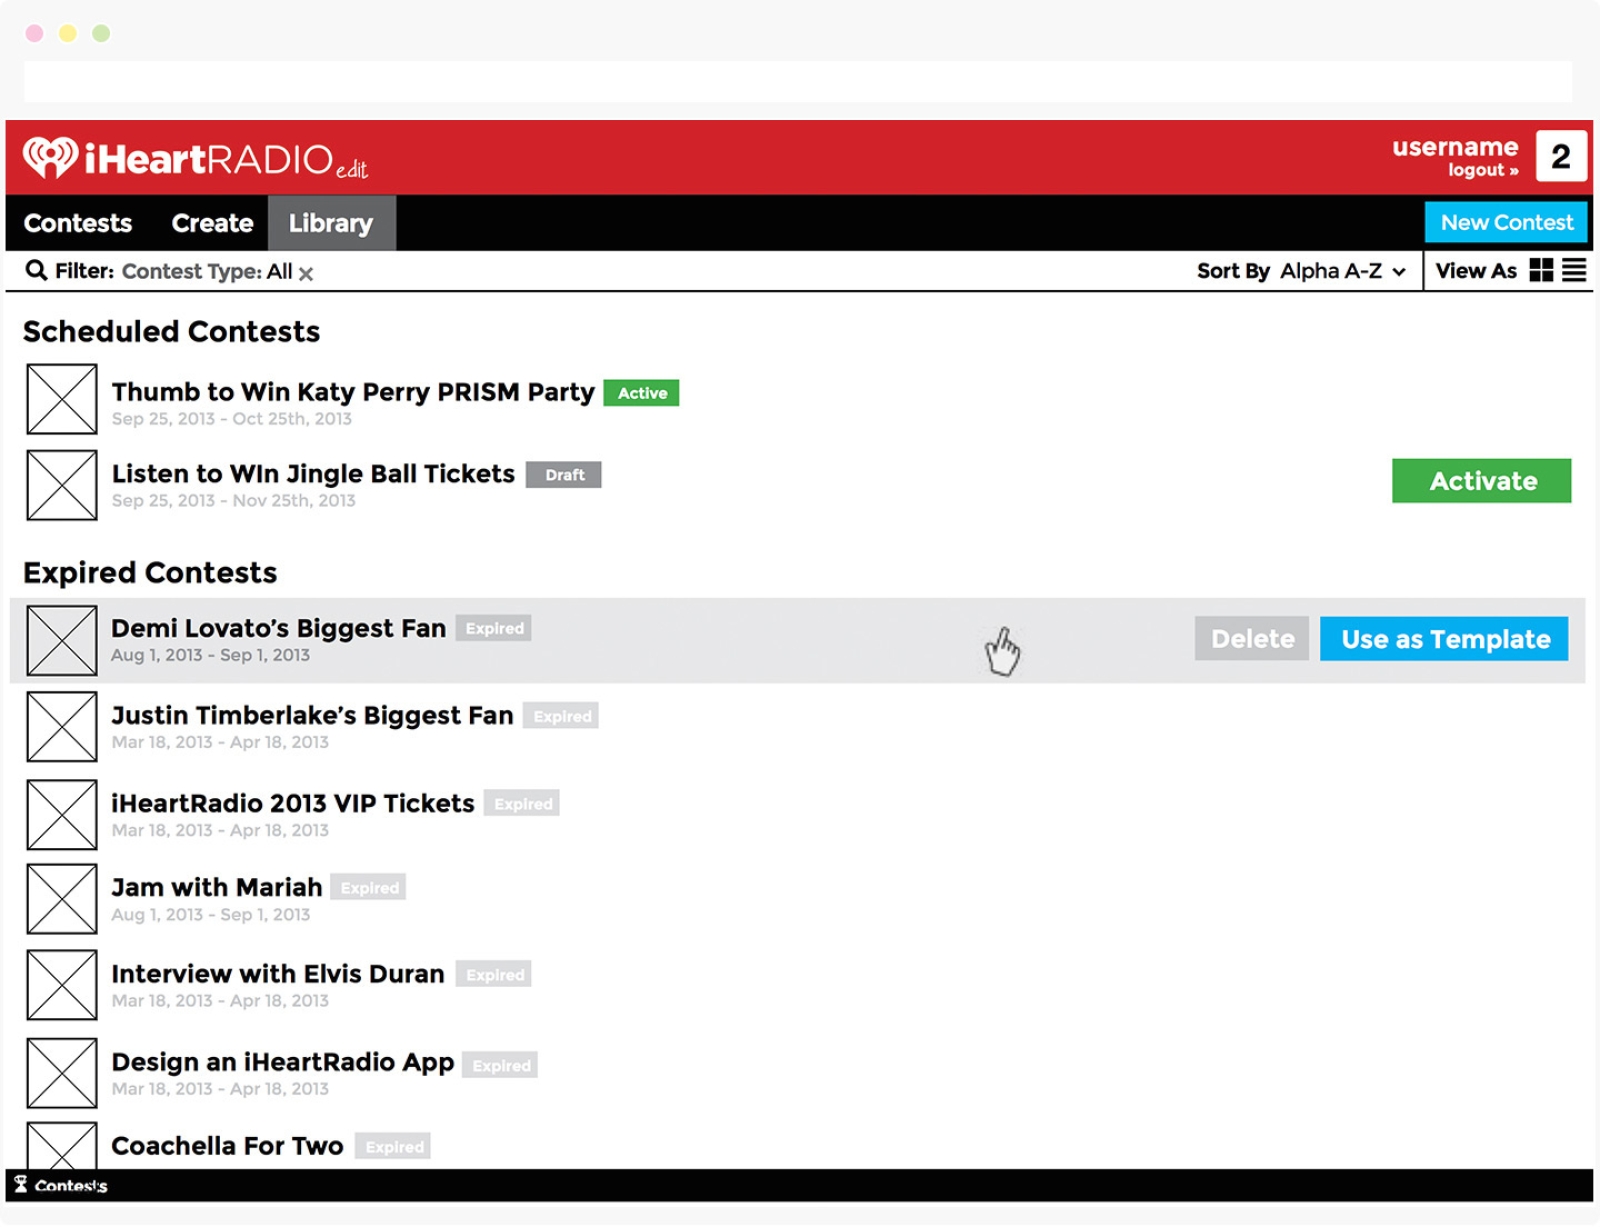Click iHeartRadio 2013 VIP Tickets thumbnail
1600x1227 pixels.
(62, 815)
